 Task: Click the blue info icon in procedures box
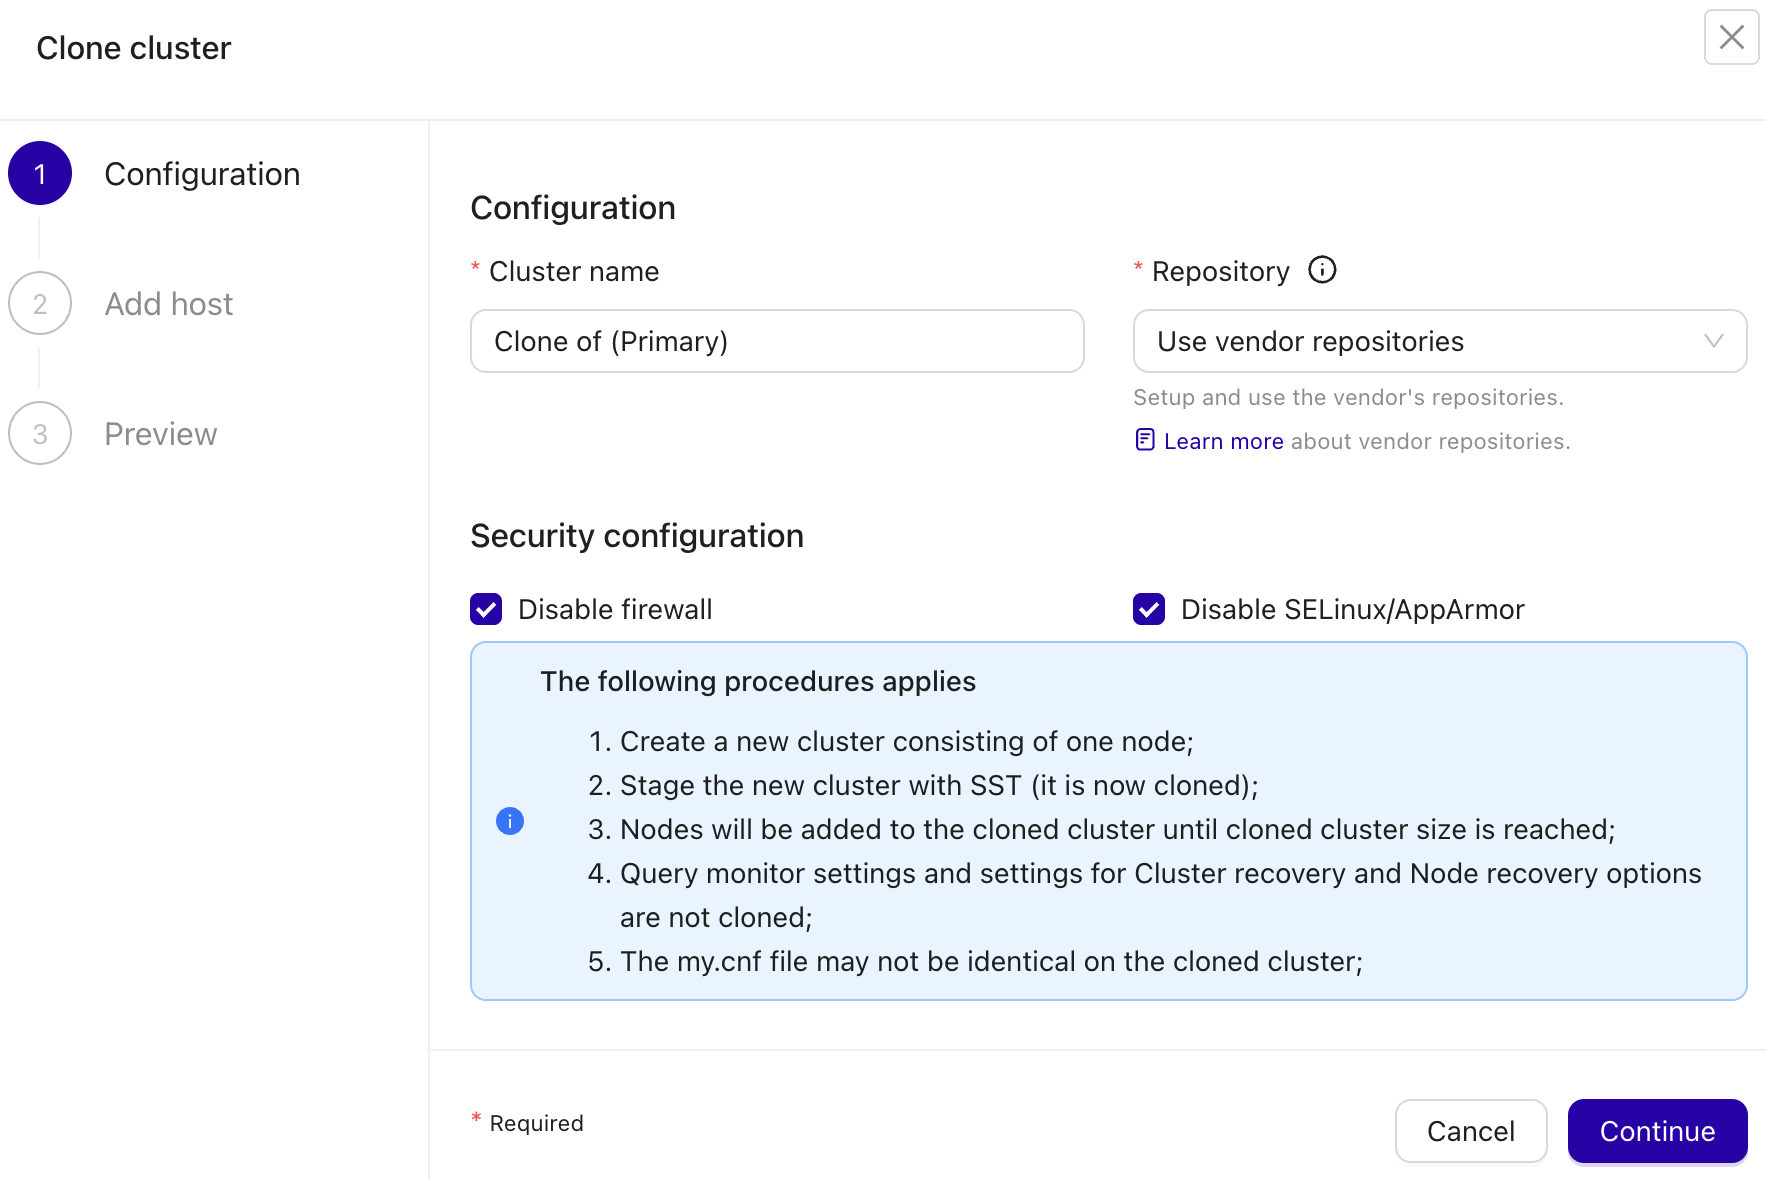coord(510,821)
